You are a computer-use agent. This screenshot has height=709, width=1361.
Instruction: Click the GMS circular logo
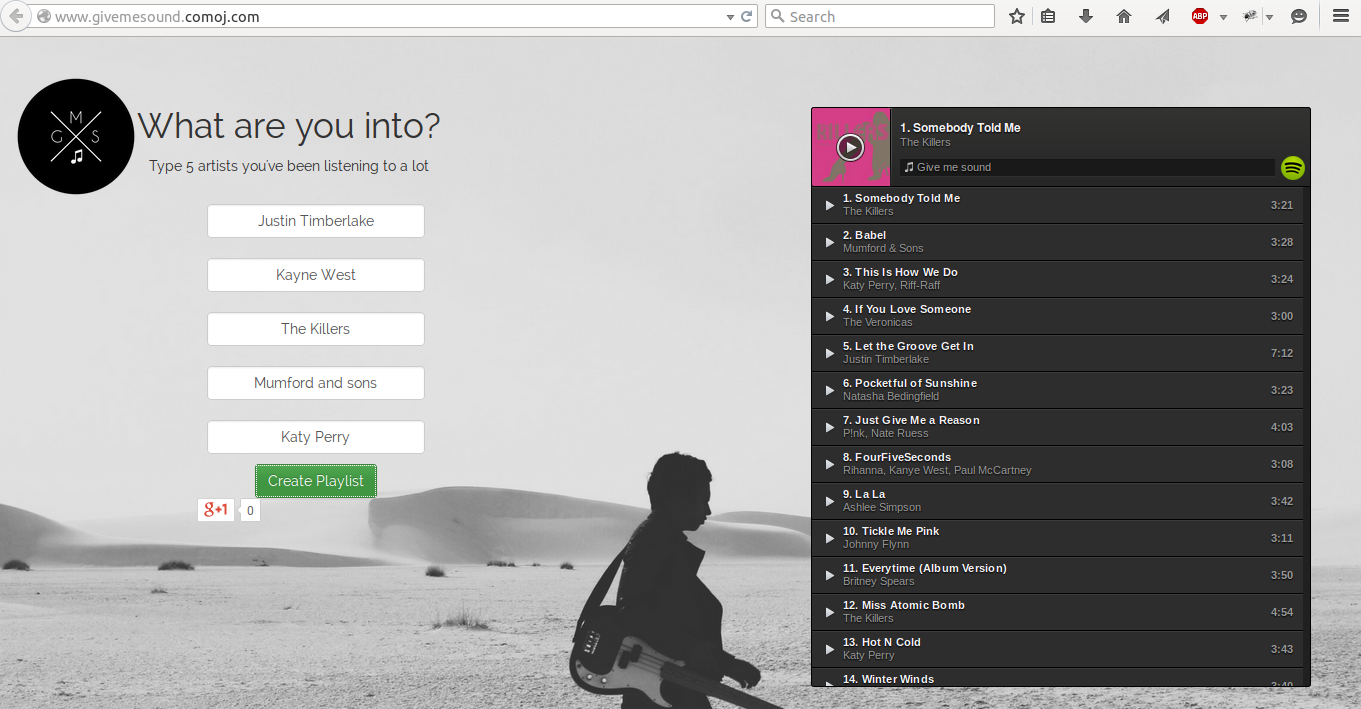click(x=76, y=136)
